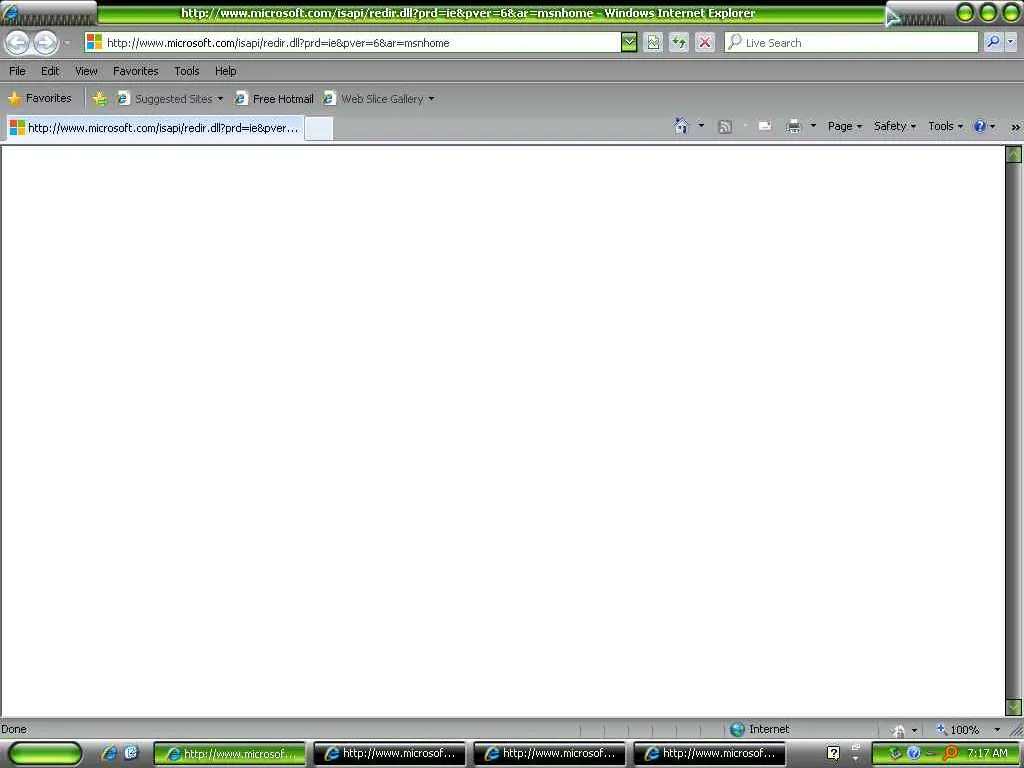Screen dimensions: 1024x768
Task: Open the recent pages dropdown beside Forward
Action: click(x=67, y=43)
